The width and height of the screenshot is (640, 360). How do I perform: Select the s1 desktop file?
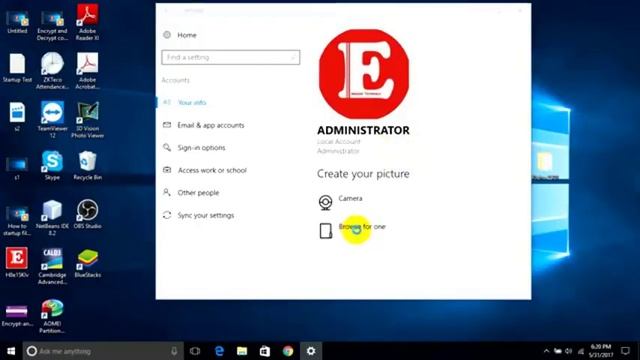(x=17, y=167)
